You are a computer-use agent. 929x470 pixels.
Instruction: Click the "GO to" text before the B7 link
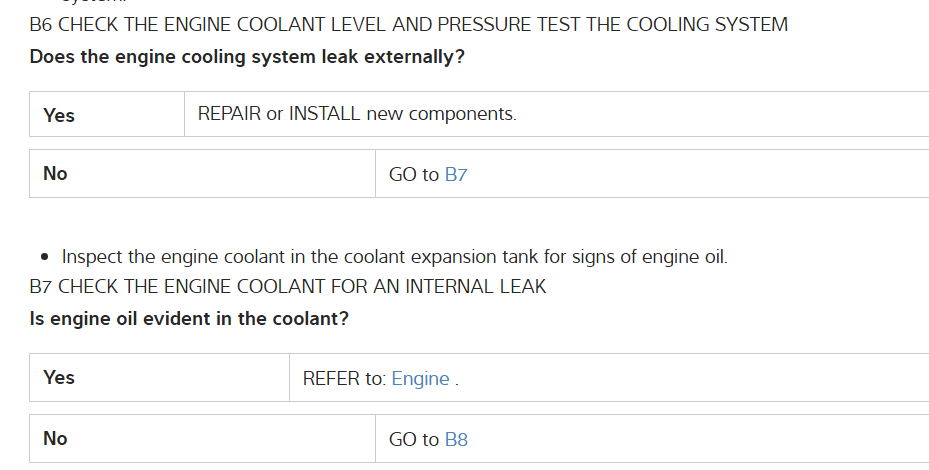coord(414,175)
